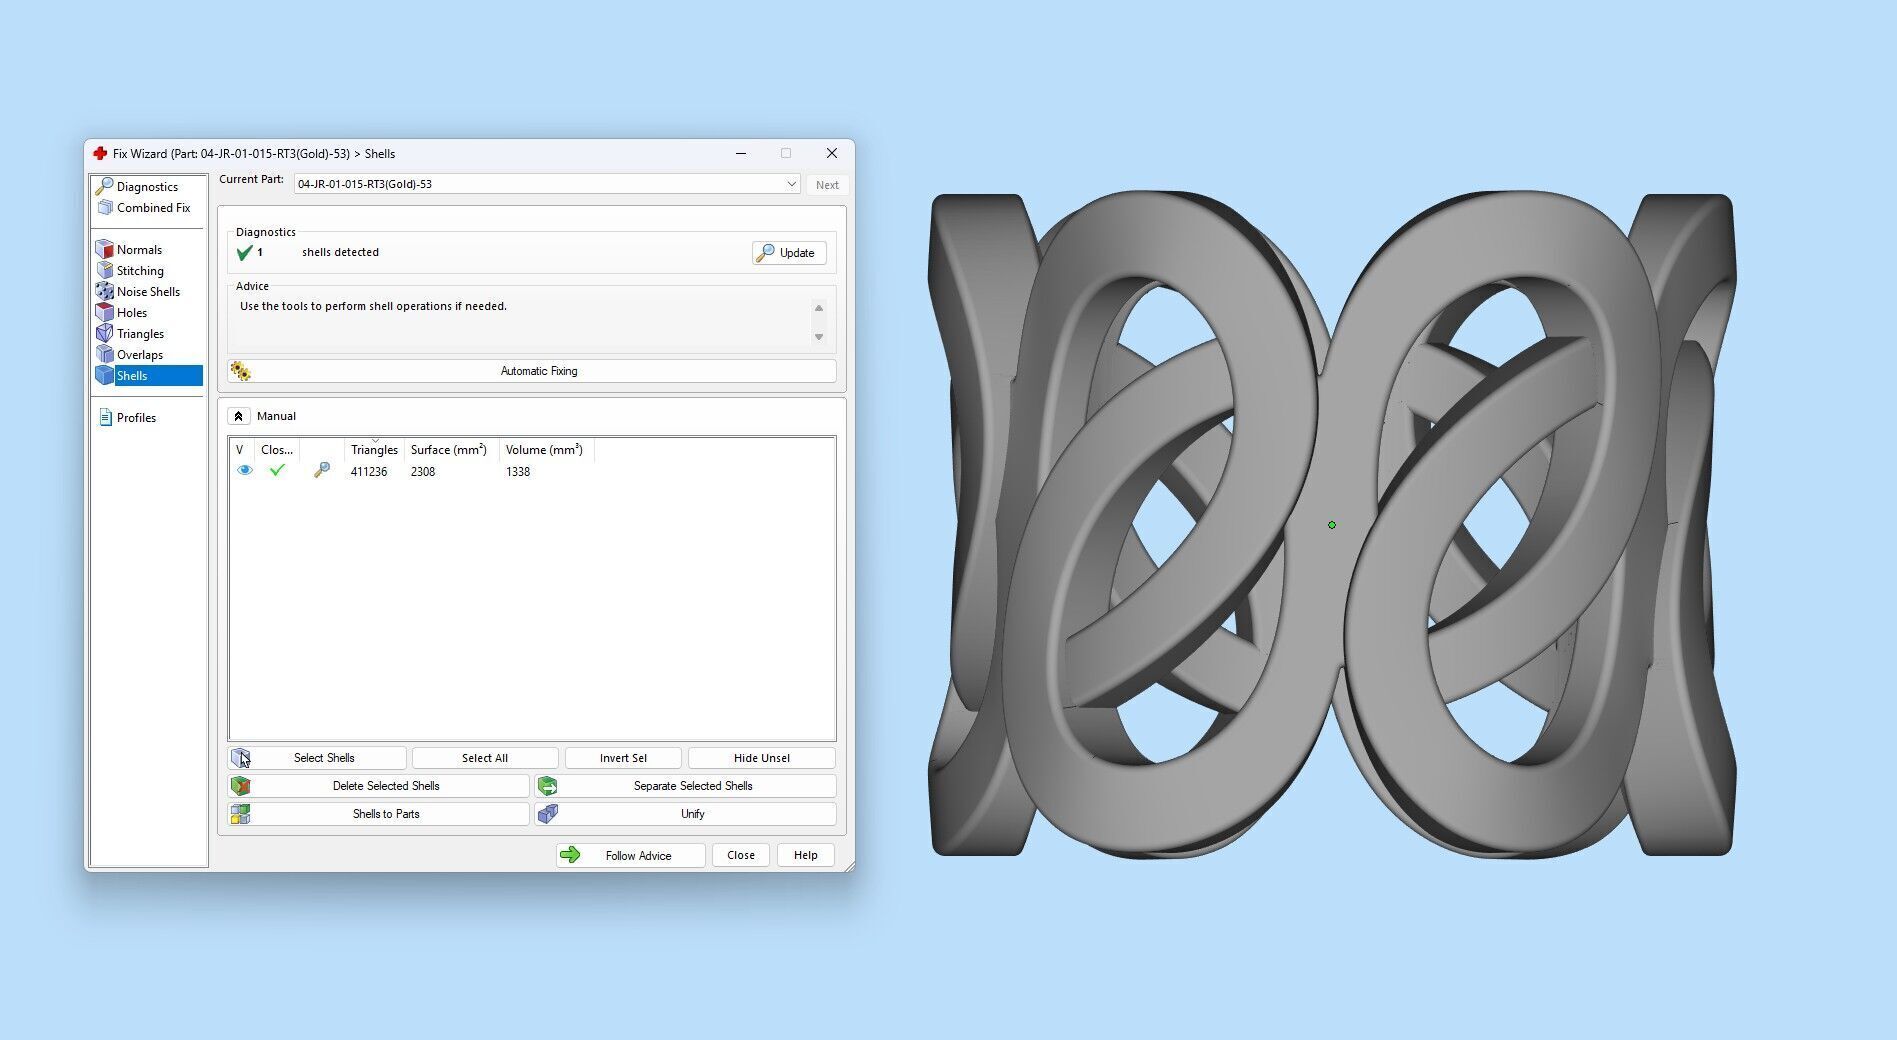Select the Overlaps fix step
The image size is (1897, 1040).
(x=129, y=355)
